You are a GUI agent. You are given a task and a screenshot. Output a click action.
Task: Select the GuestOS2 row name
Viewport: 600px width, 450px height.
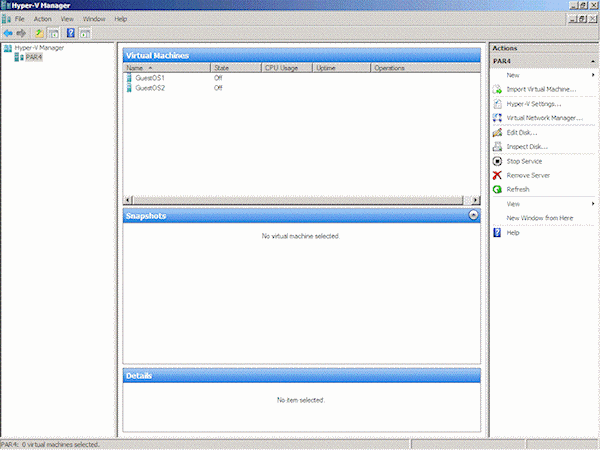click(150, 88)
